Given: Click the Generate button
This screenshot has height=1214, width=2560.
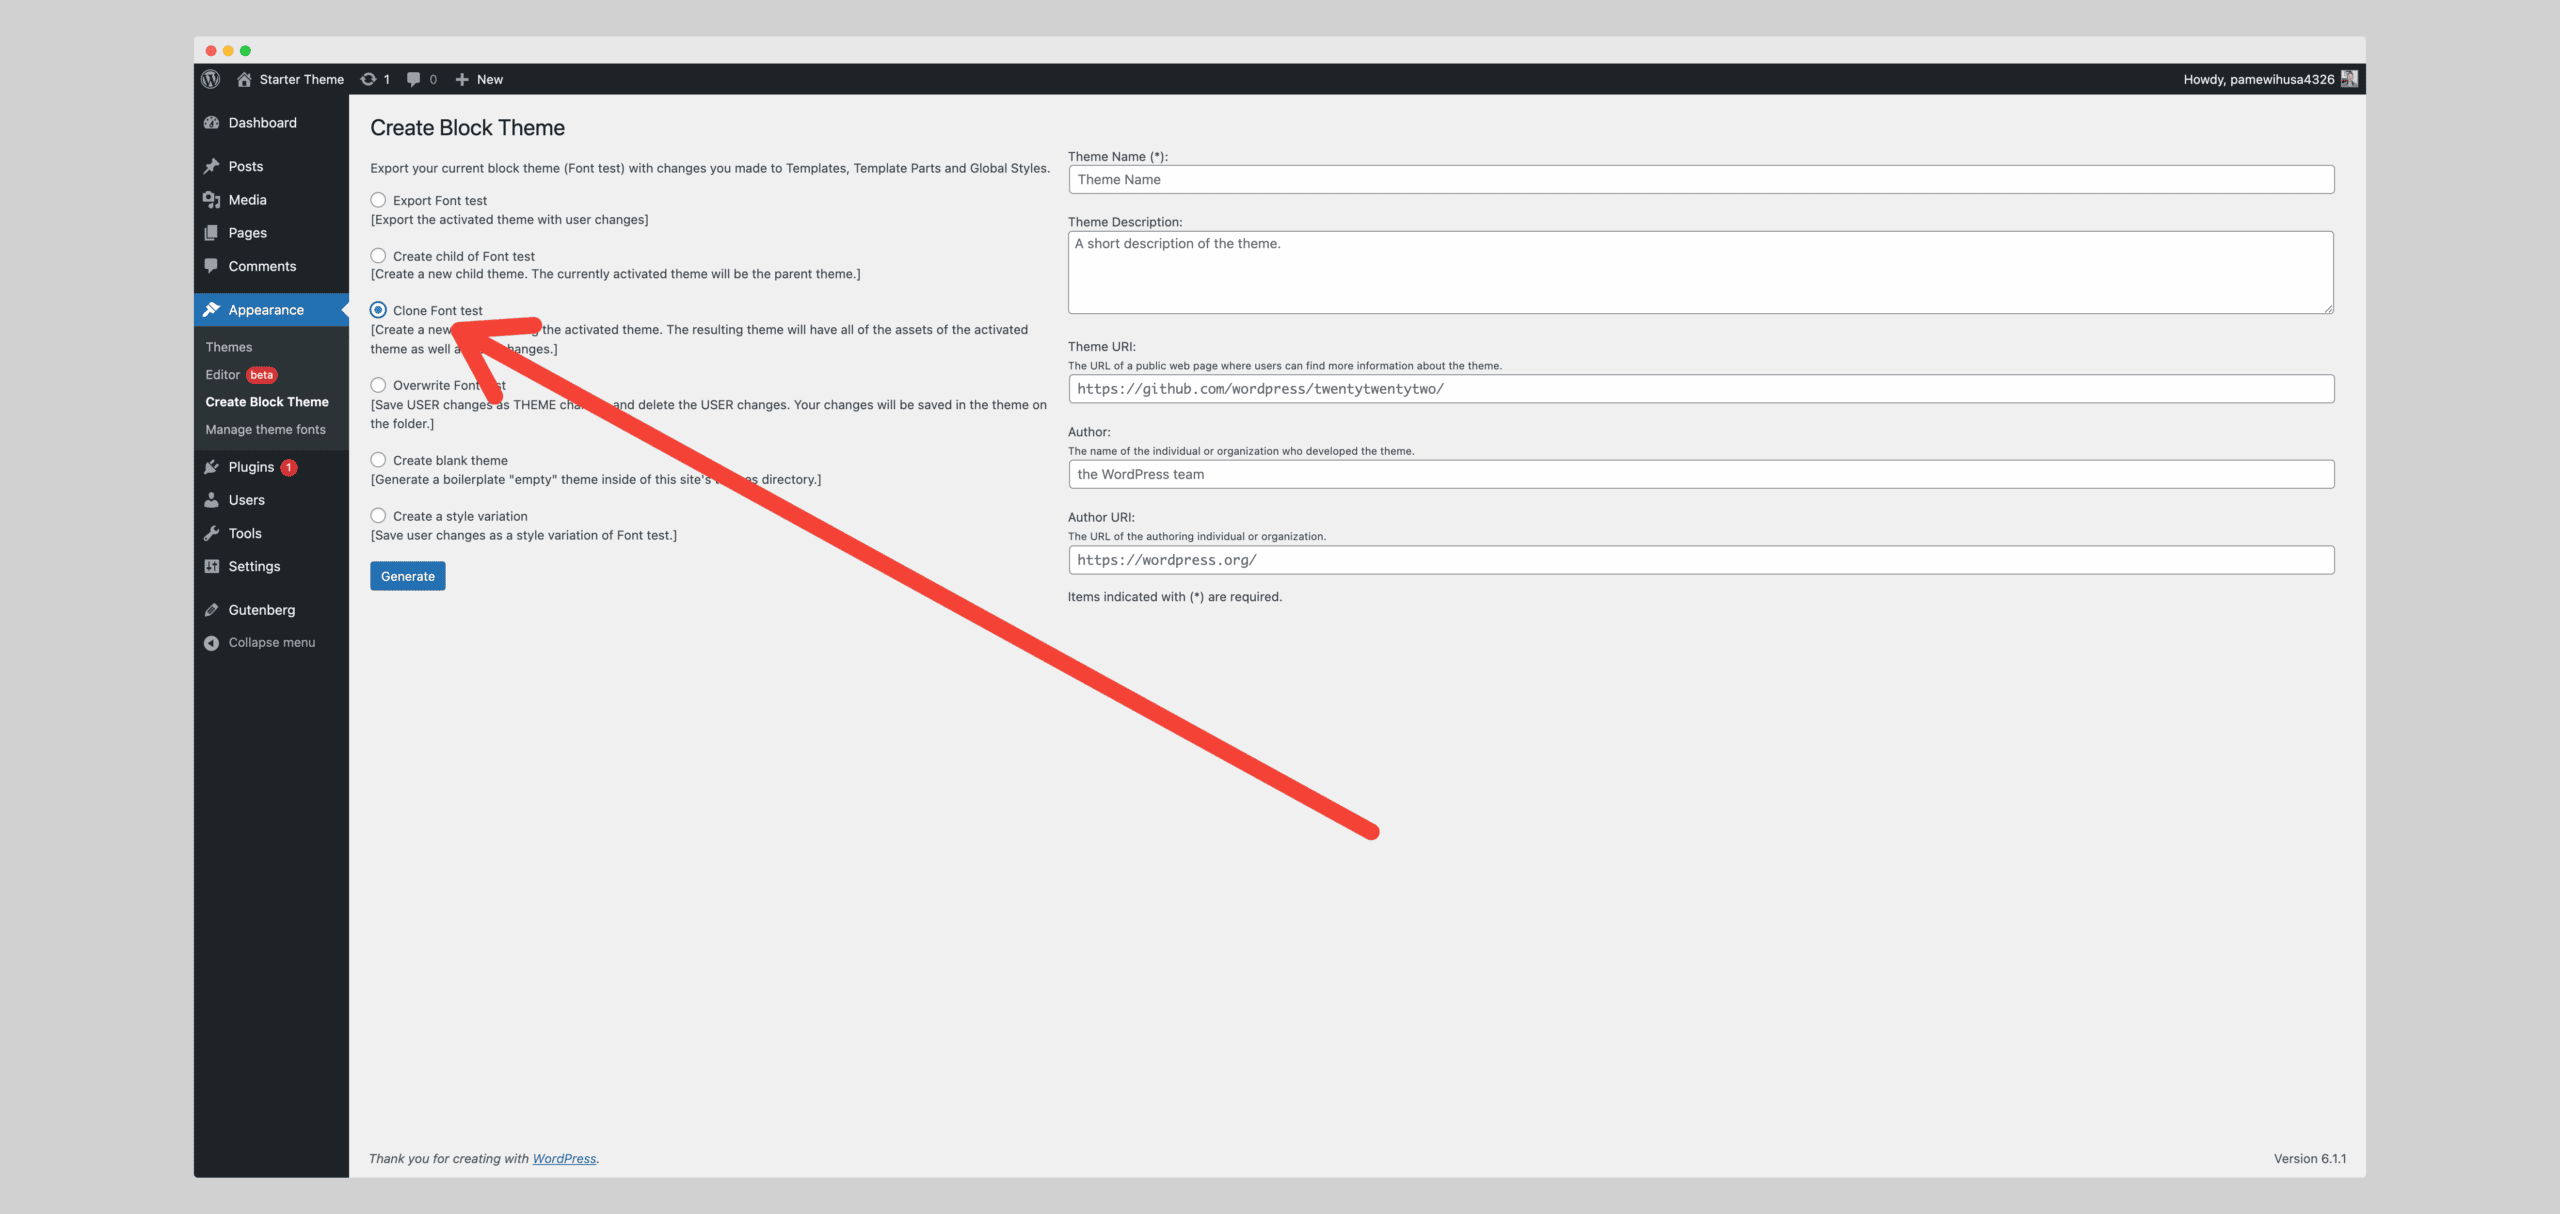Looking at the screenshot, I should 408,576.
